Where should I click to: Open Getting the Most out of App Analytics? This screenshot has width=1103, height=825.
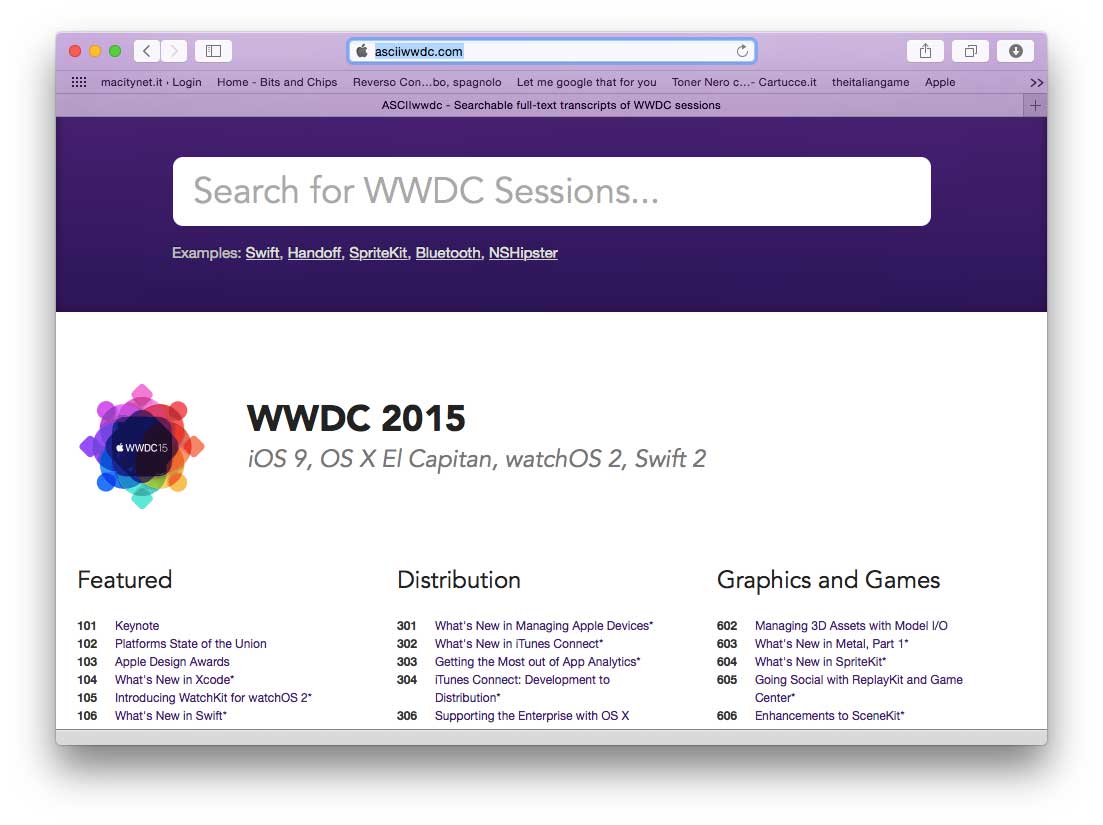537,662
